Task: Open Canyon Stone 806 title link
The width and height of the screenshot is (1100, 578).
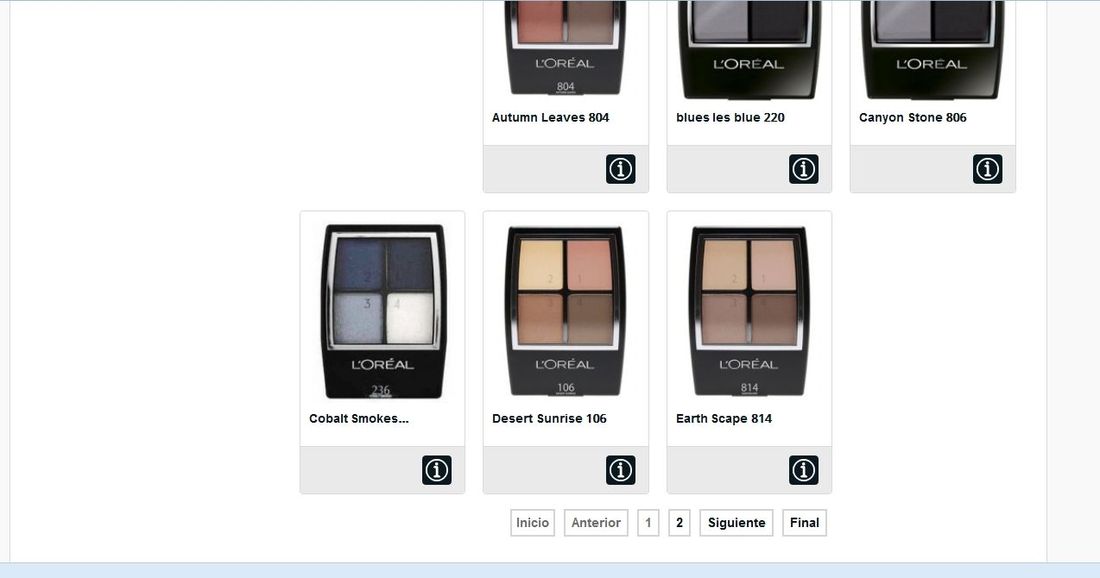Action: [913, 118]
